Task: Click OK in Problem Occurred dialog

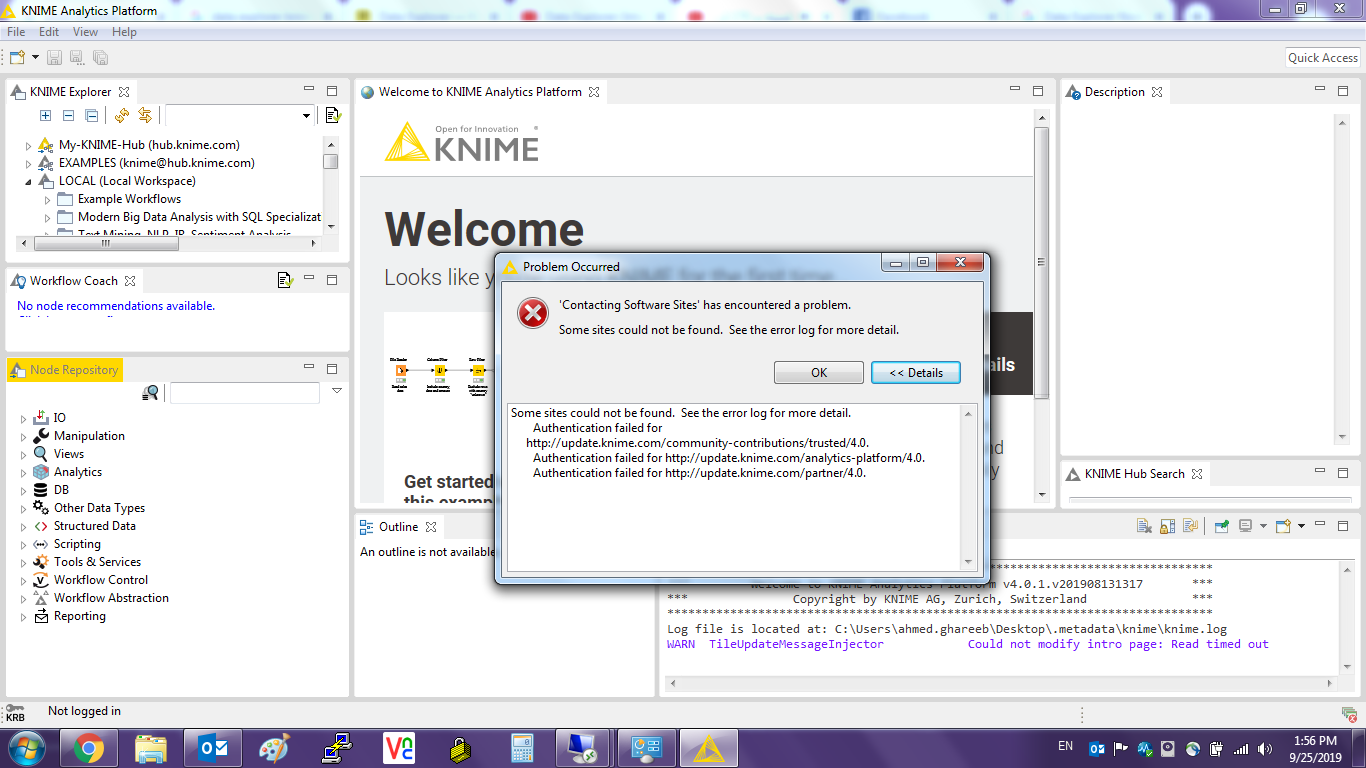Action: (x=819, y=372)
